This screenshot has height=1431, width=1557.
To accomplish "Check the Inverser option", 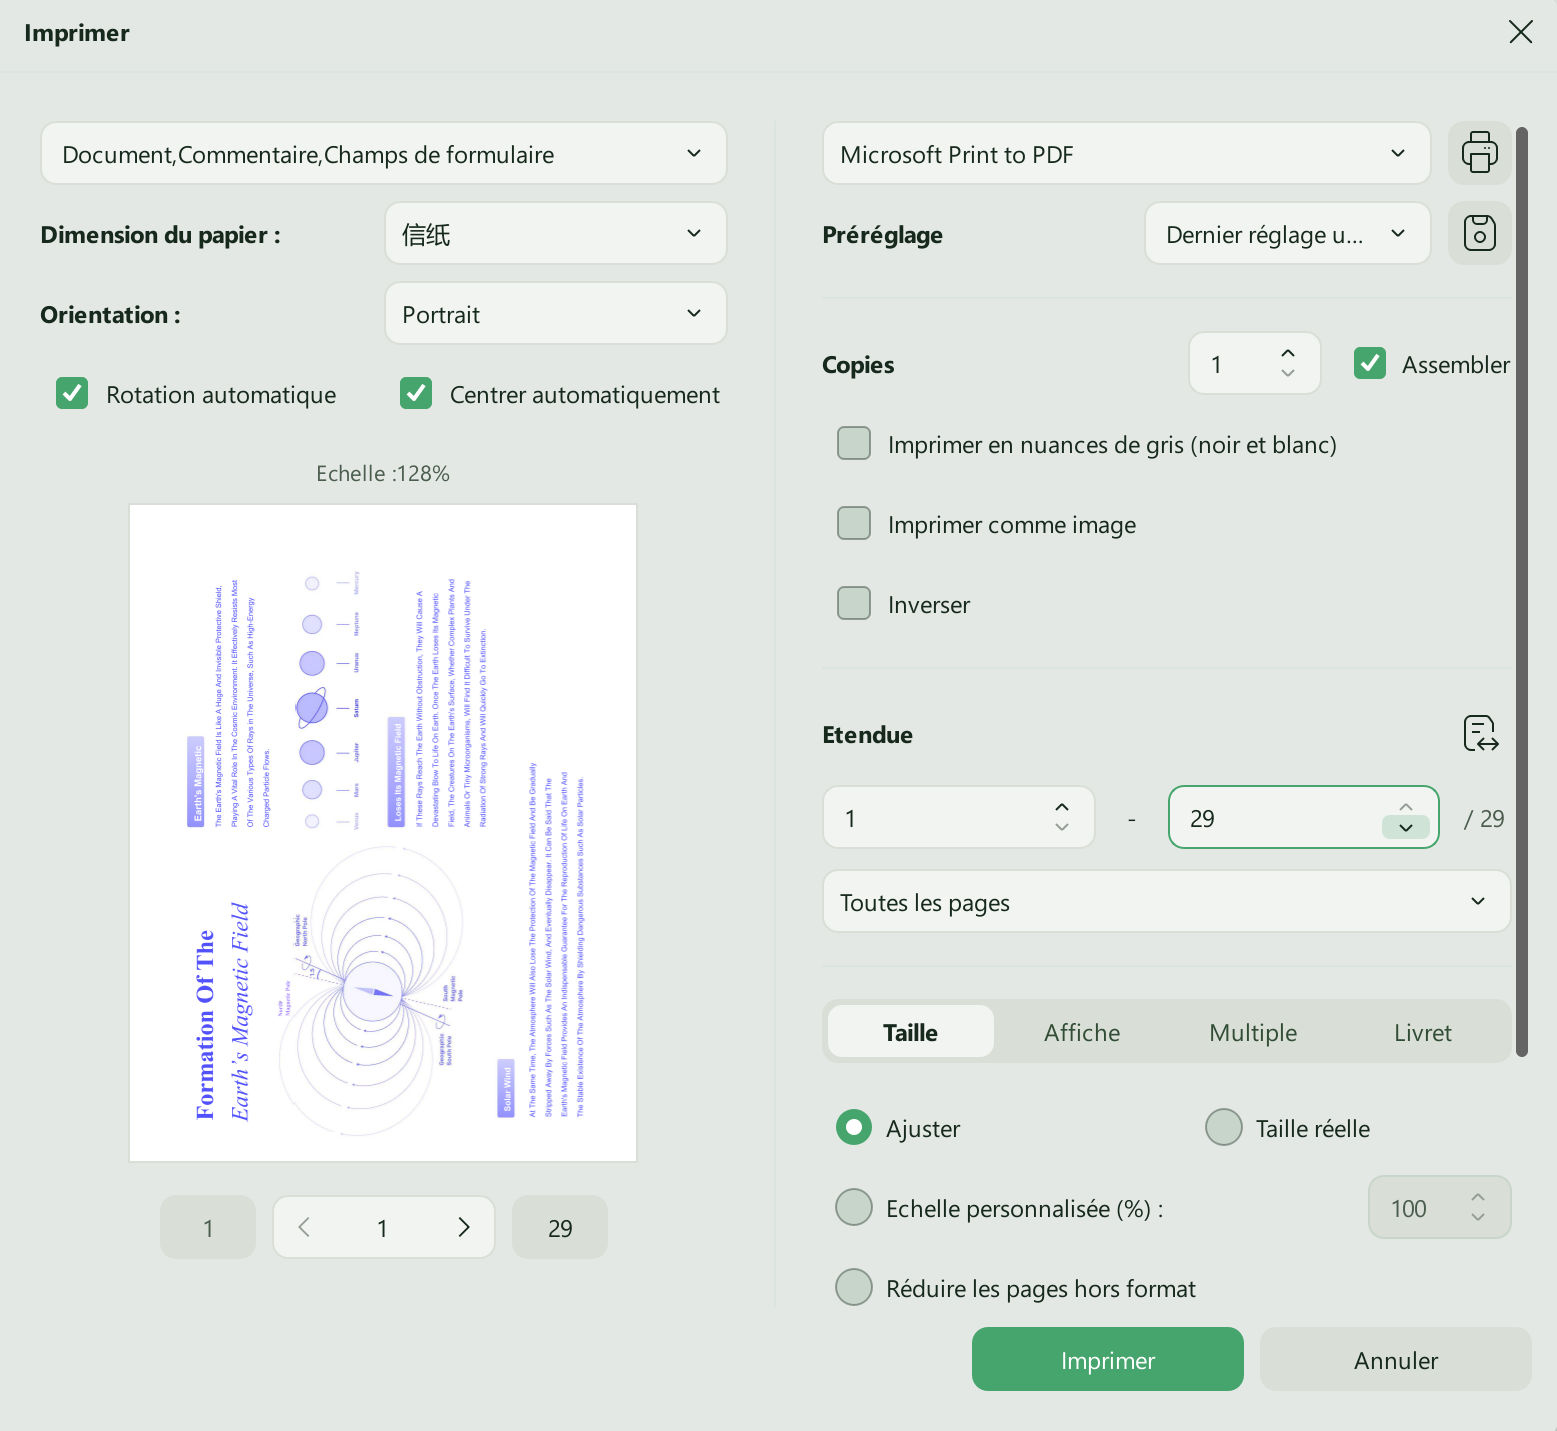I will click(x=854, y=603).
